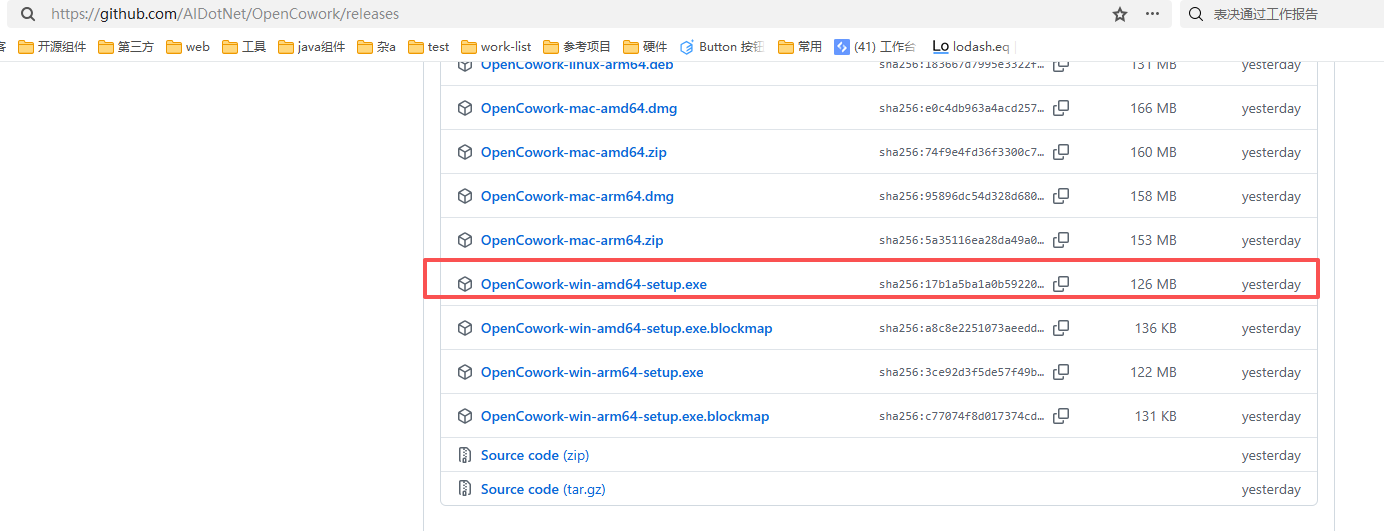
Task: Copy sha256 of mac-amd64.dmg
Action: click(1061, 108)
